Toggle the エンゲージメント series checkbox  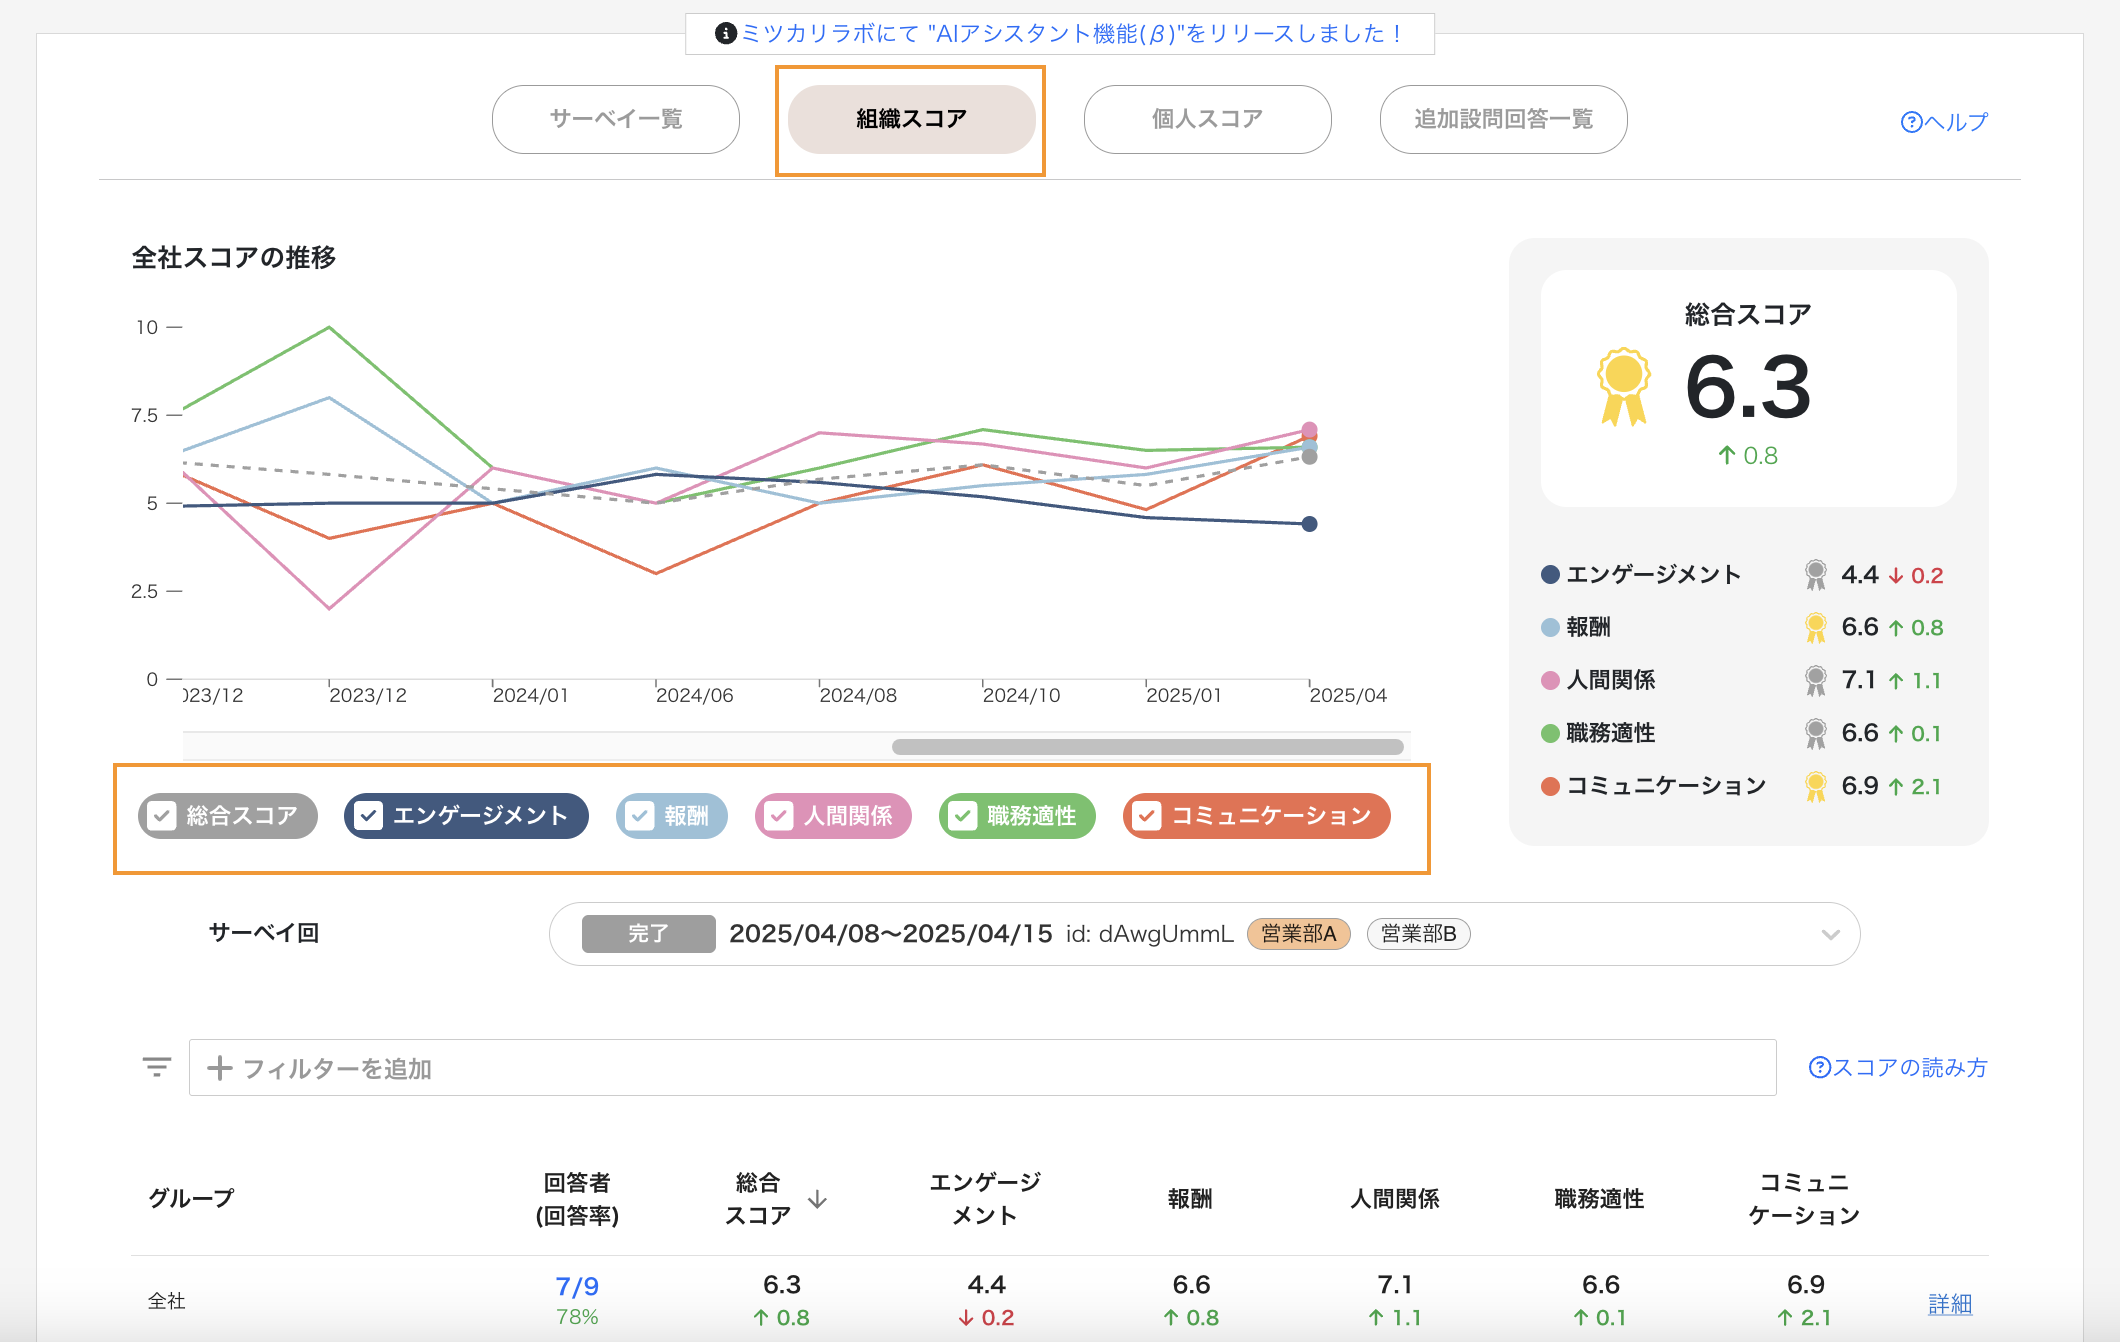tap(369, 816)
